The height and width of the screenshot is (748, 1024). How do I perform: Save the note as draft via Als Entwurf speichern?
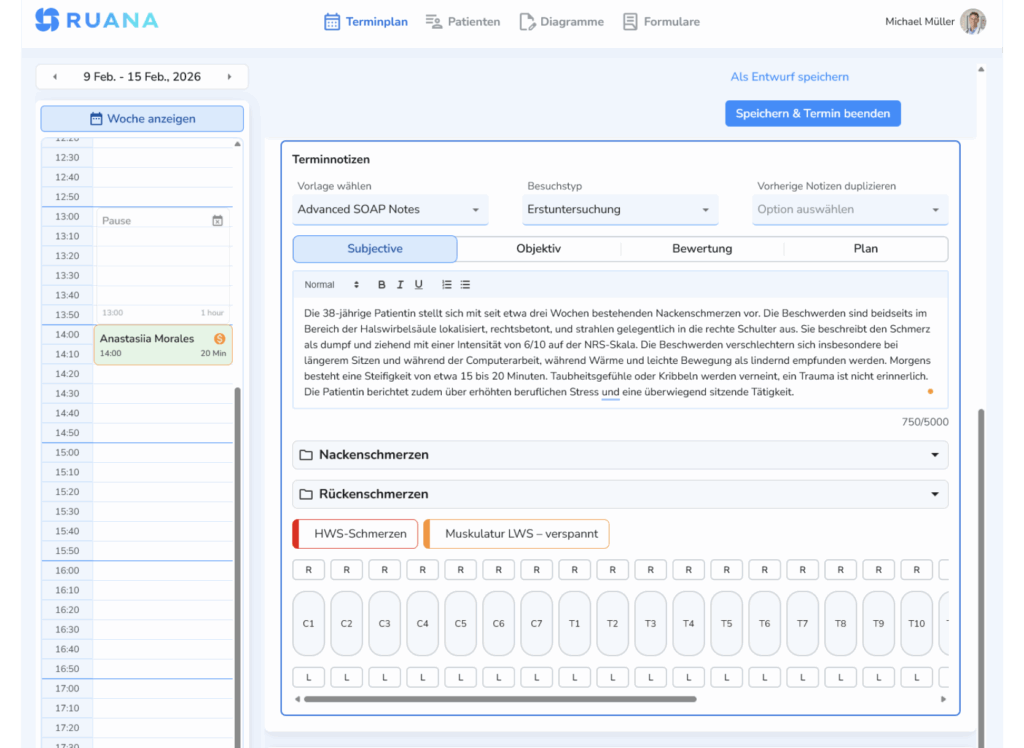point(789,76)
